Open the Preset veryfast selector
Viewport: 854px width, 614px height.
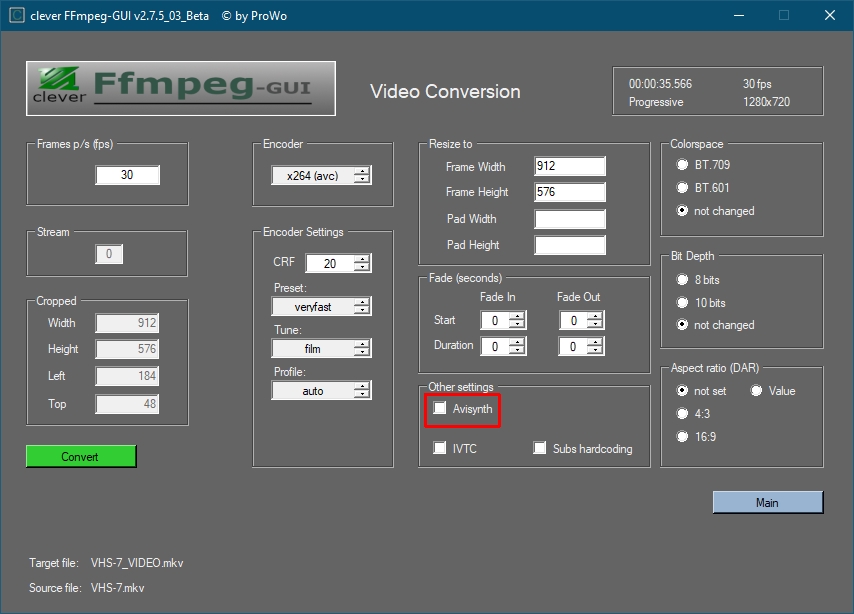[321, 307]
